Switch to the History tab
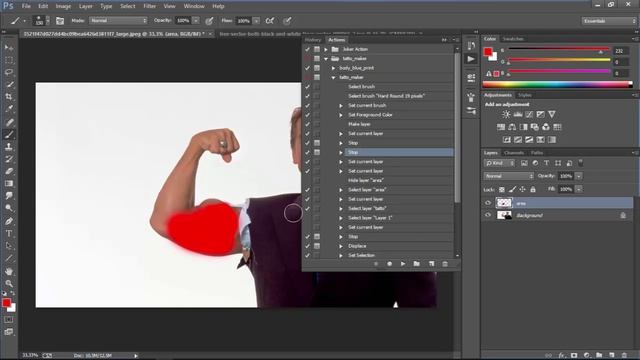 [313, 40]
